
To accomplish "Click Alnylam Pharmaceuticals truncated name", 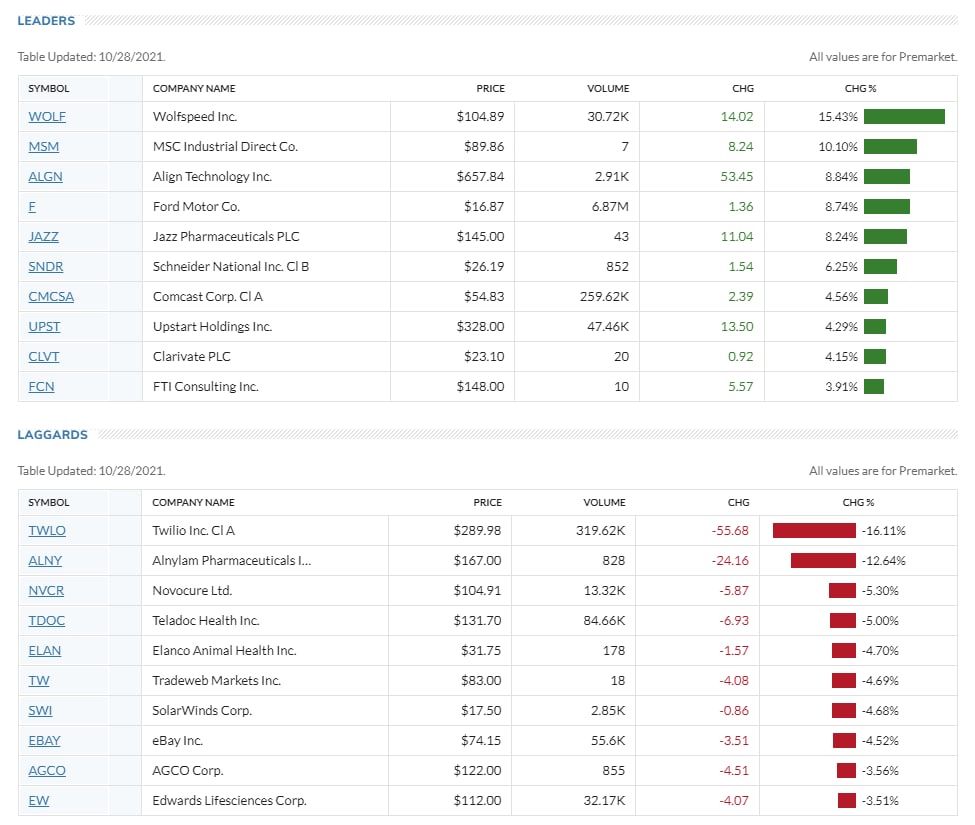I will (232, 561).
